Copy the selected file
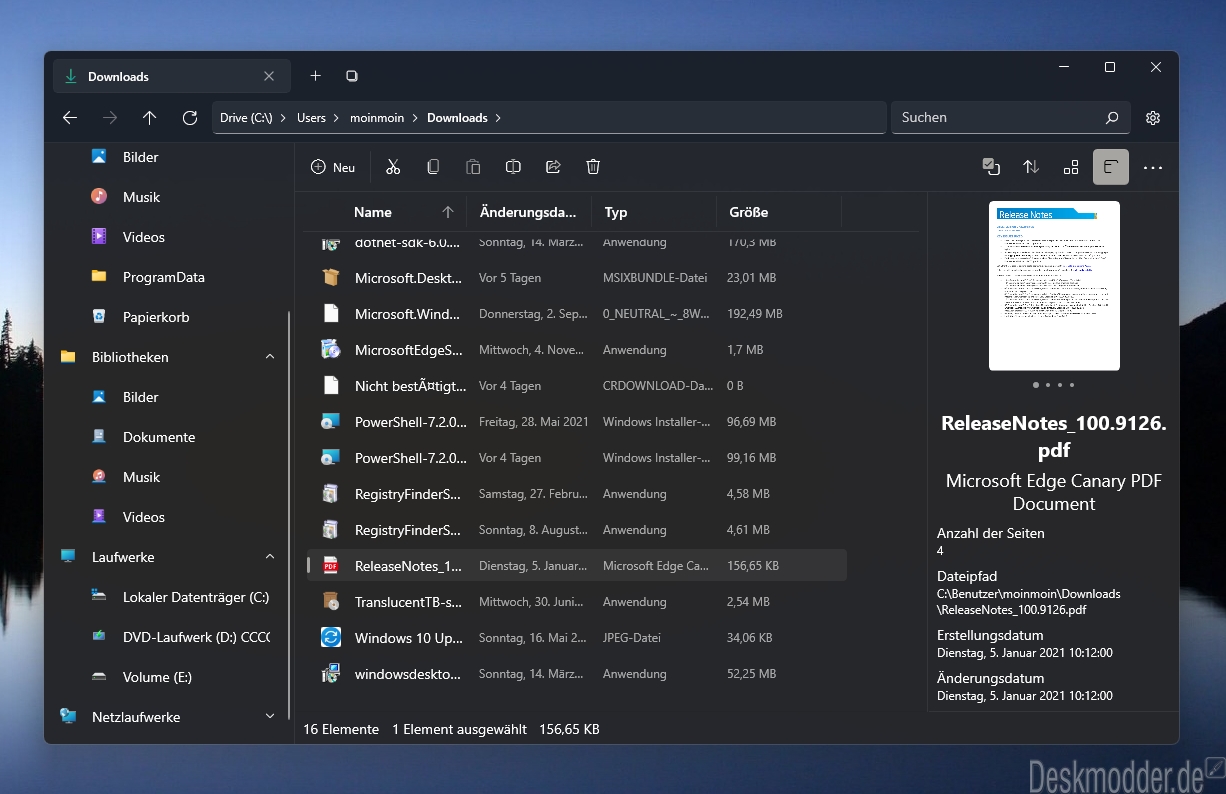1226x794 pixels. coord(433,167)
